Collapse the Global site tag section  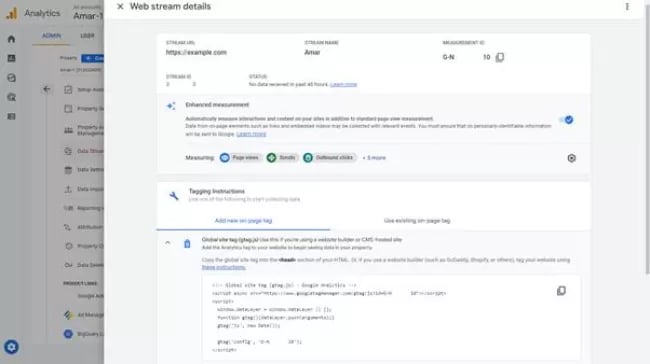coord(167,243)
